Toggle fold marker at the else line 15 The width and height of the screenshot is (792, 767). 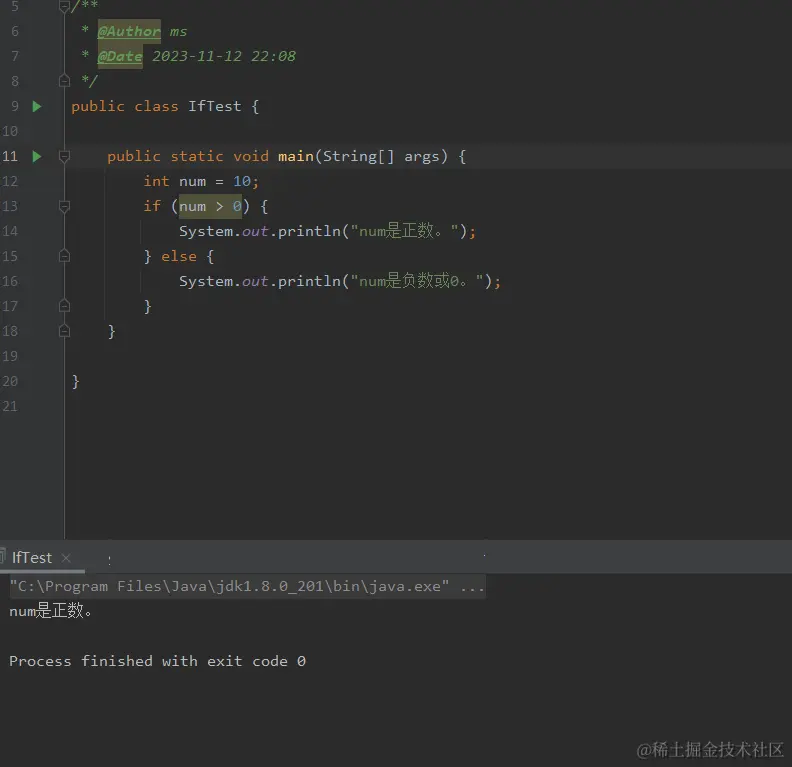pyautogui.click(x=64, y=256)
